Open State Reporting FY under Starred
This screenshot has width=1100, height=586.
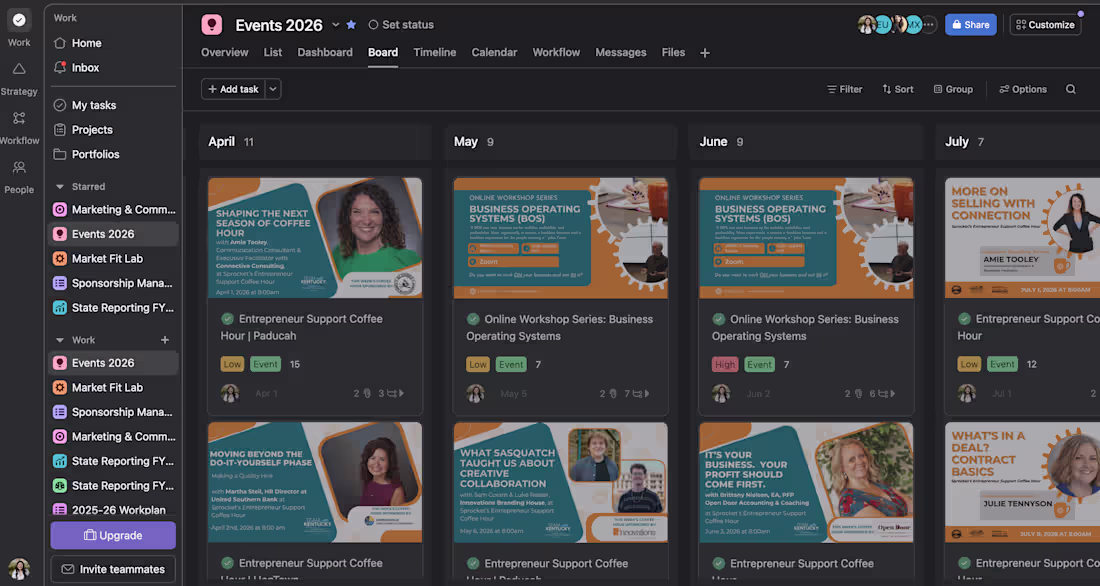click(114, 307)
